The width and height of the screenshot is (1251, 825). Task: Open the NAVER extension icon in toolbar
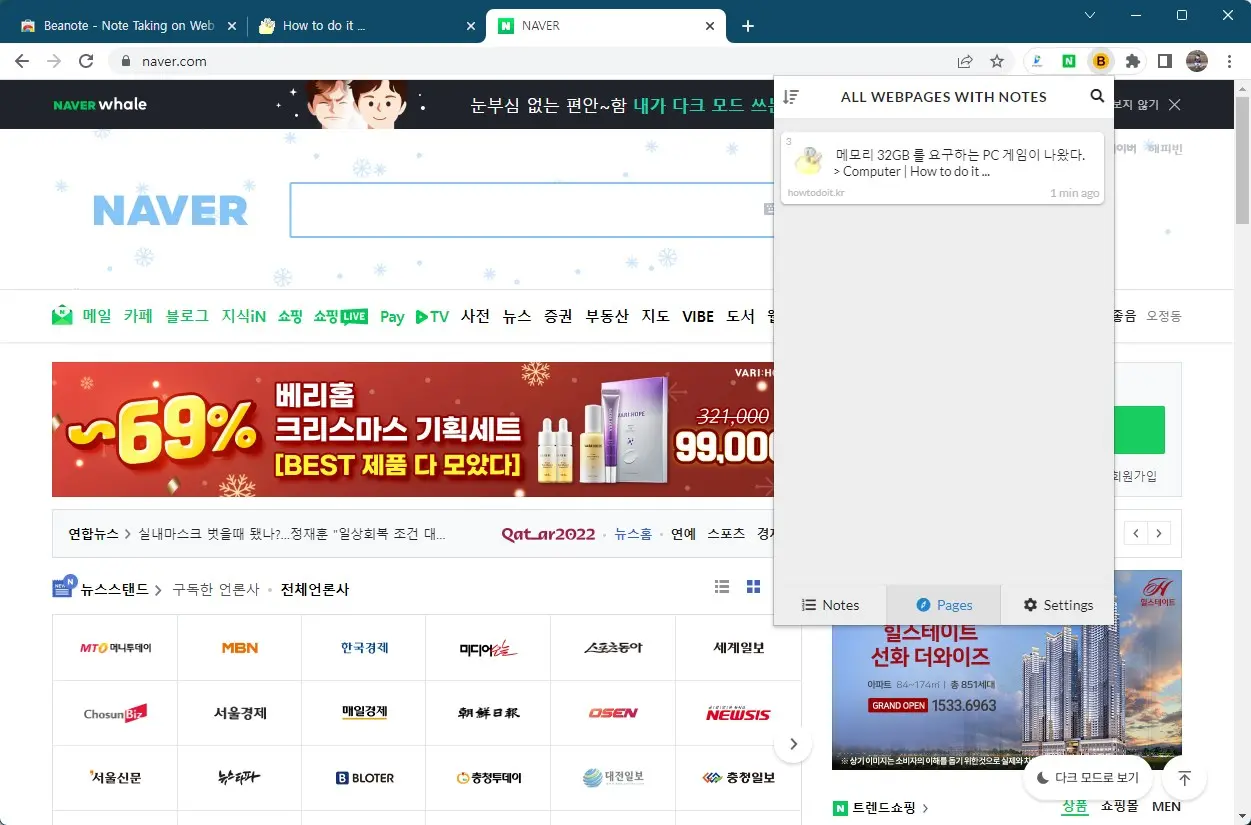(x=1069, y=61)
